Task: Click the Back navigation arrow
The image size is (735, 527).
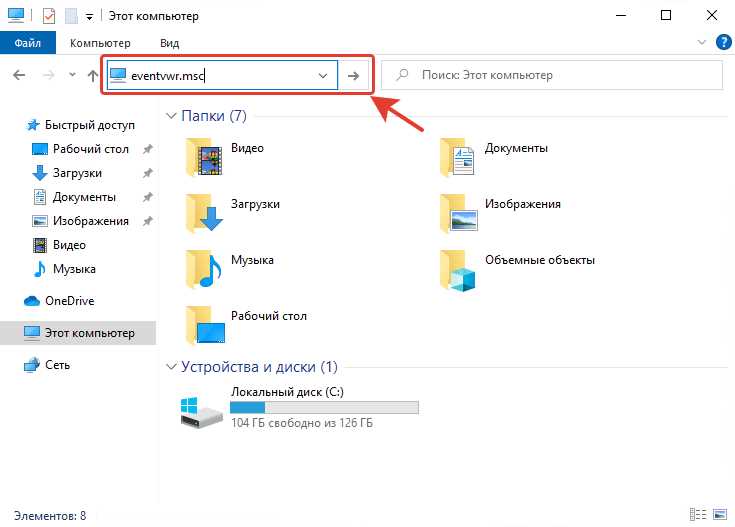Action: pyautogui.click(x=19, y=75)
